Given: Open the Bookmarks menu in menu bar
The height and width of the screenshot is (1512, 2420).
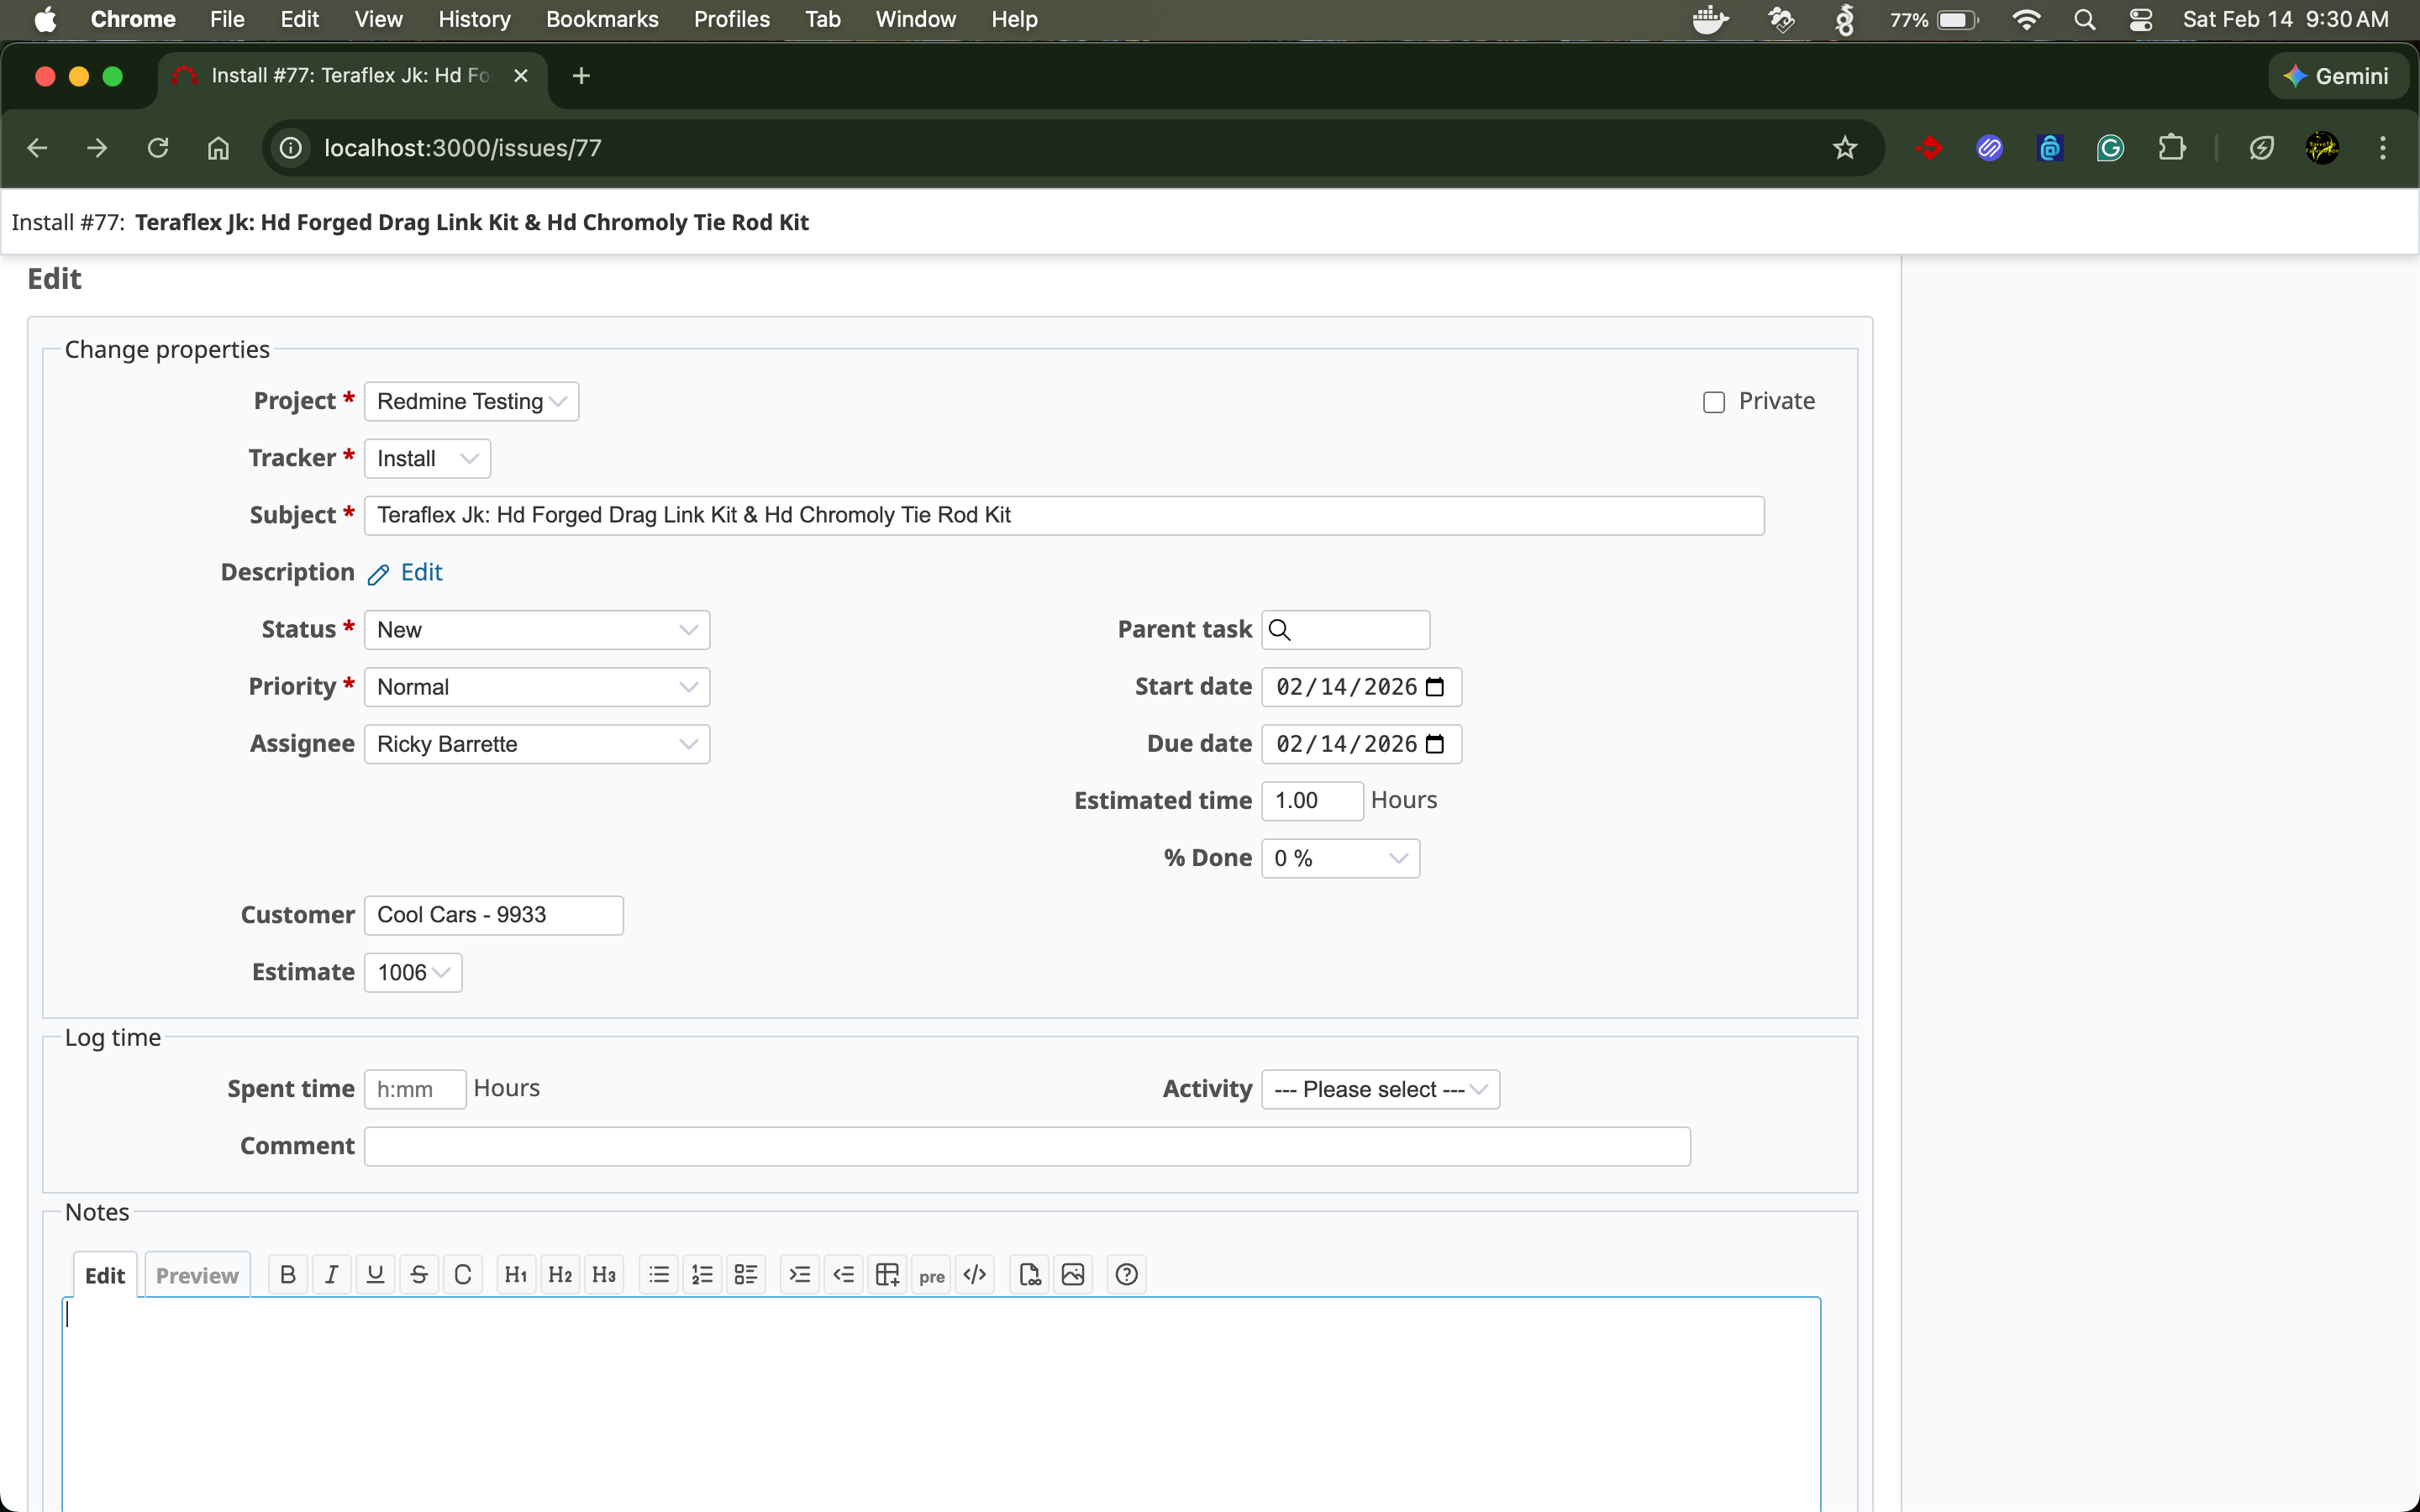Looking at the screenshot, I should [601, 19].
